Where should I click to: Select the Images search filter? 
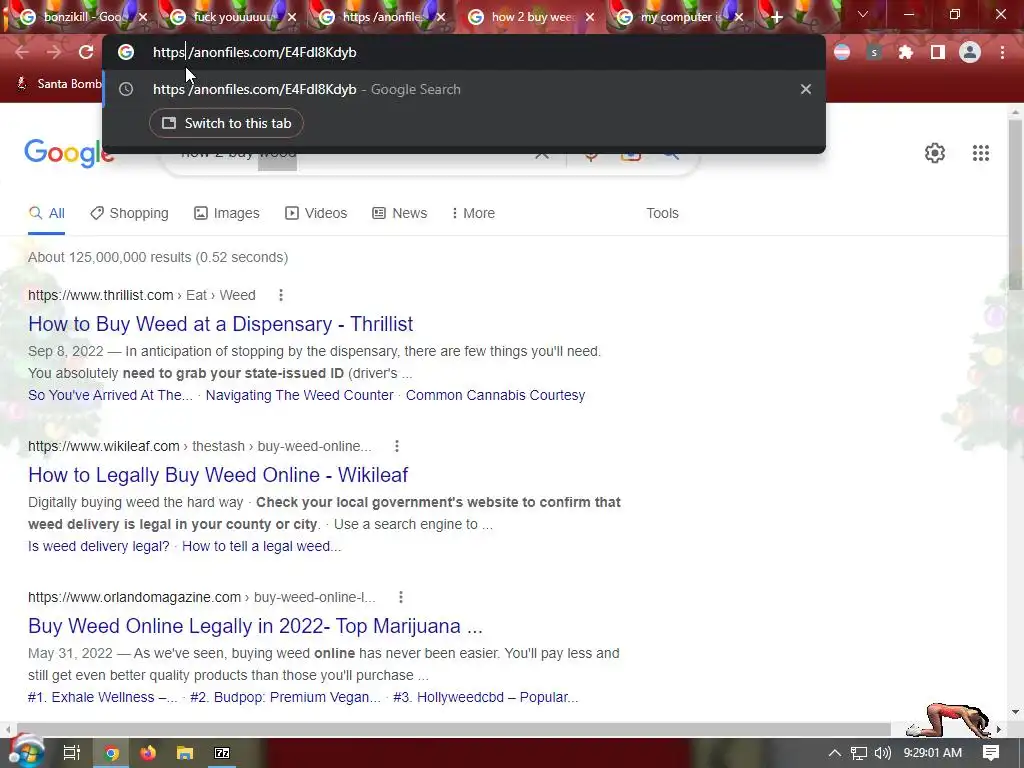tap(227, 213)
